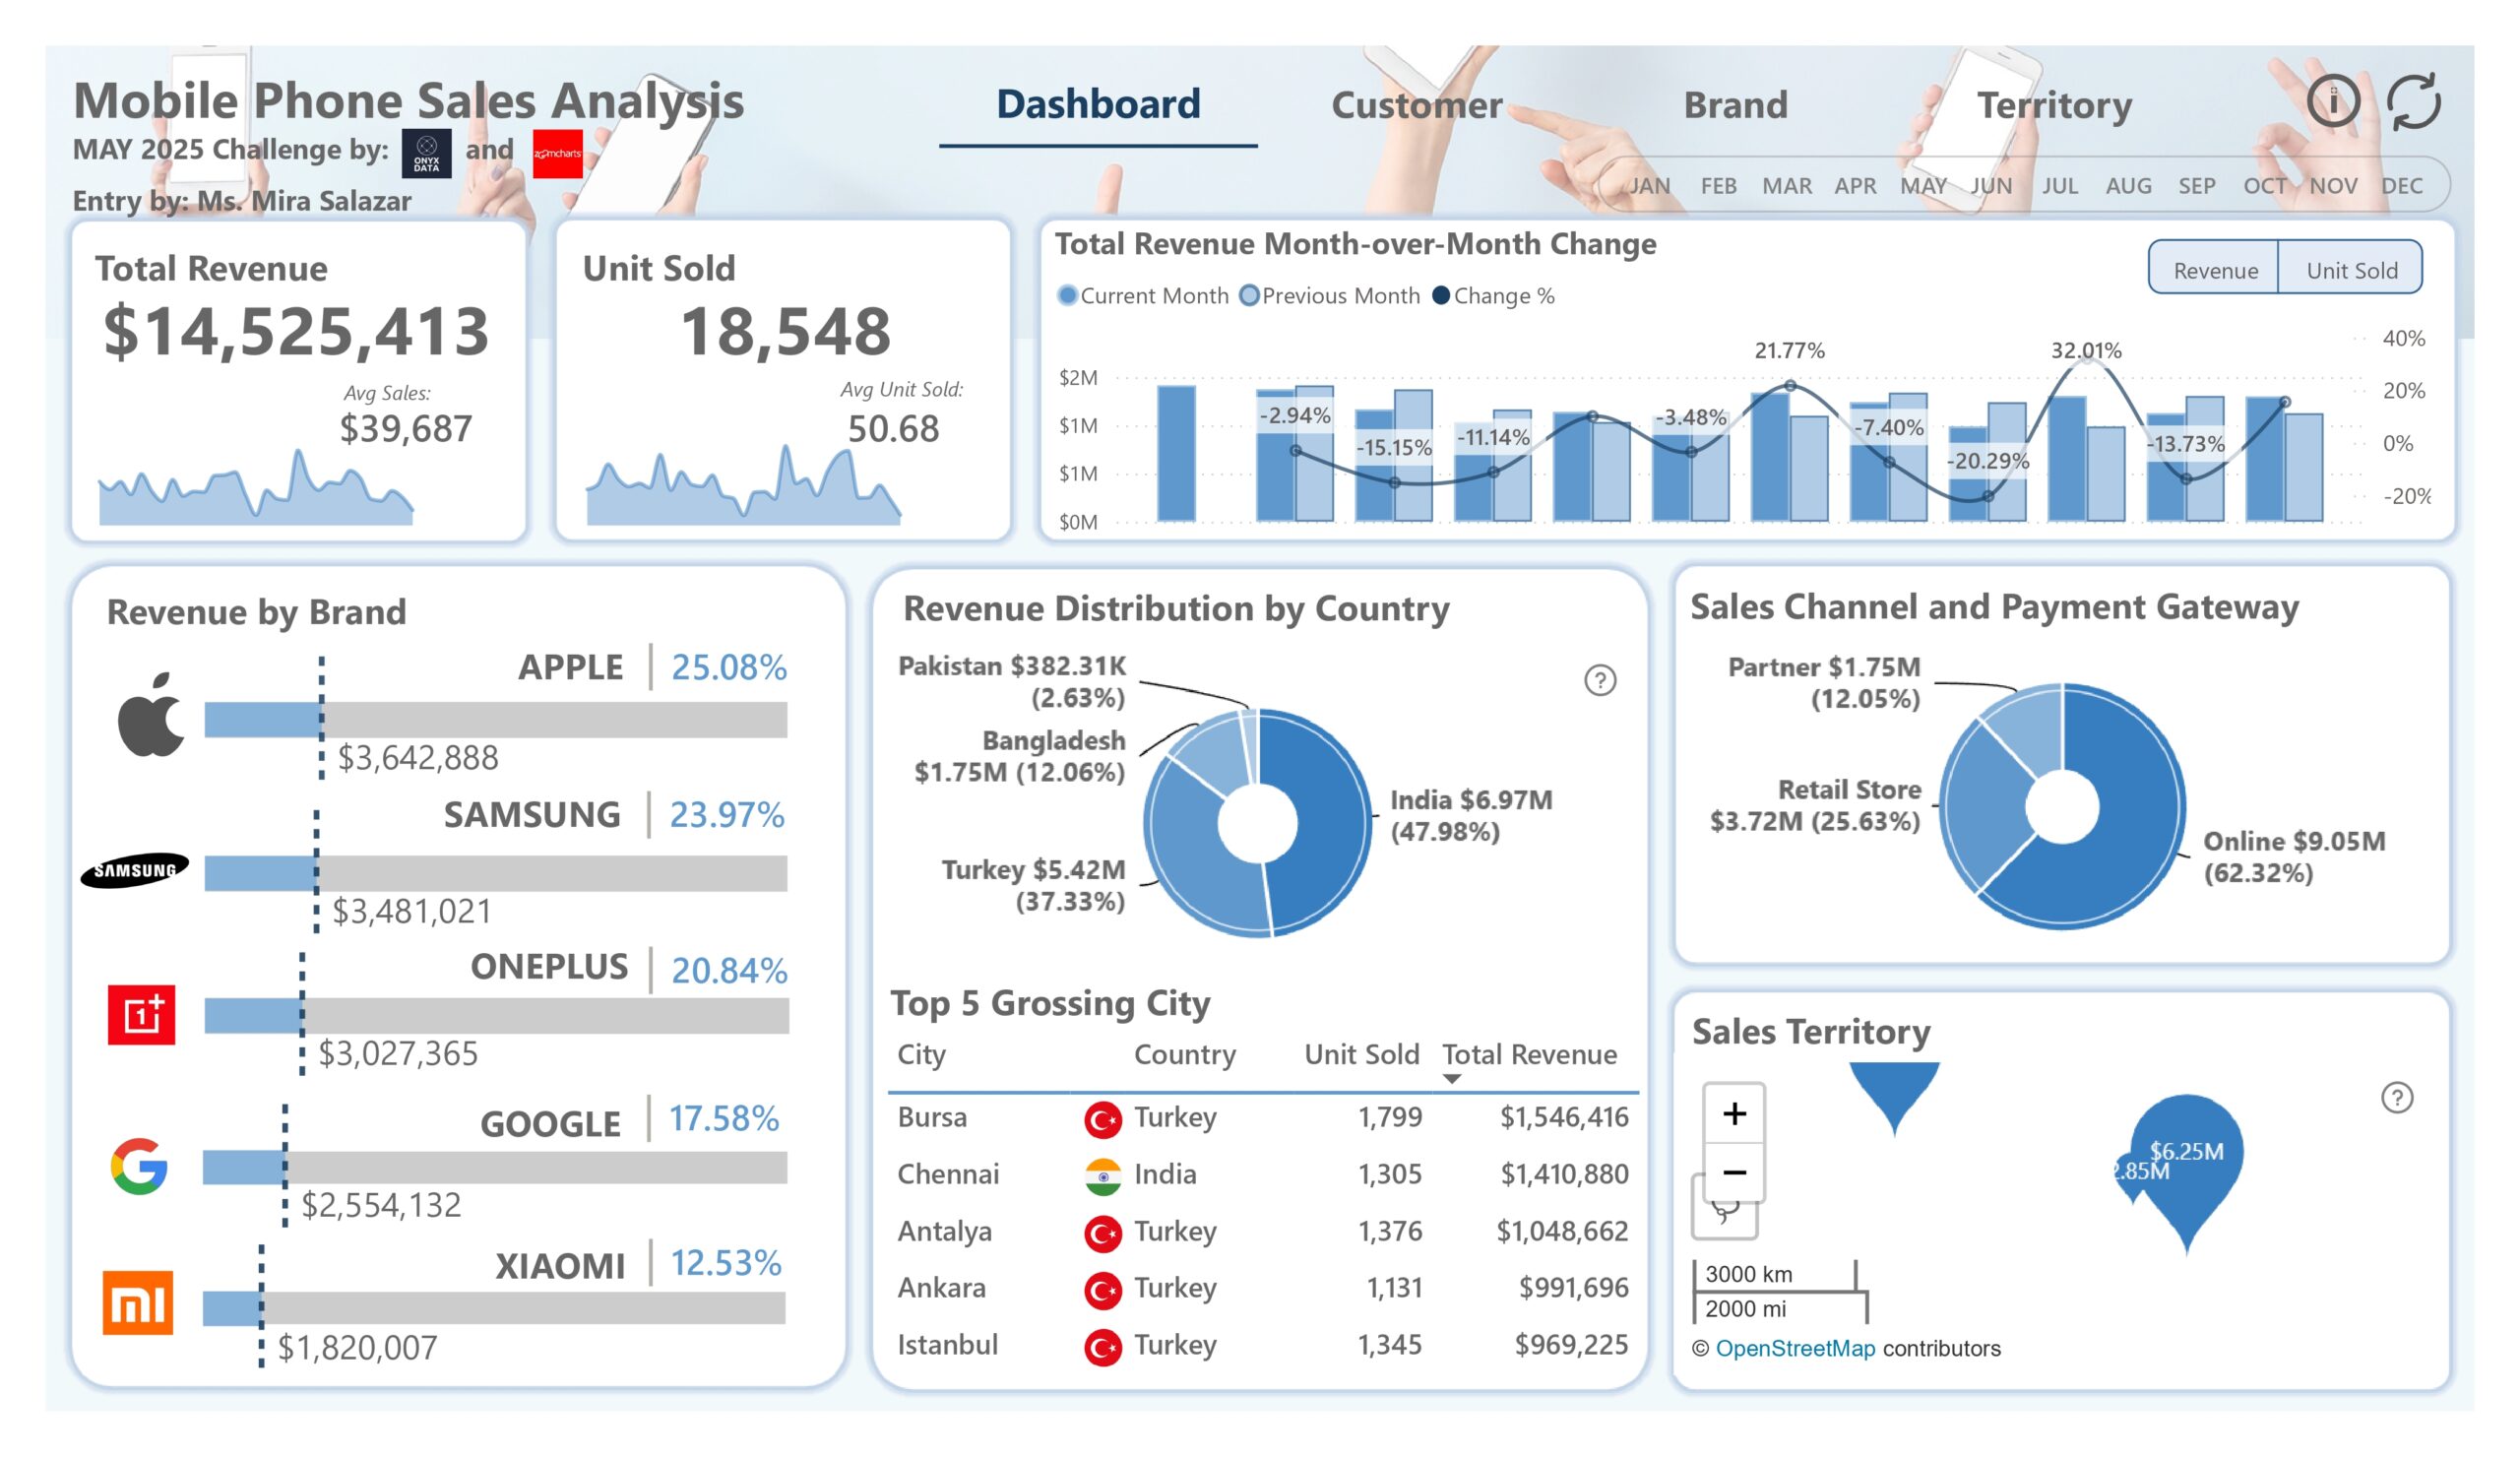Click the Google brand logo
The height and width of the screenshot is (1457, 2520).
(139, 1166)
